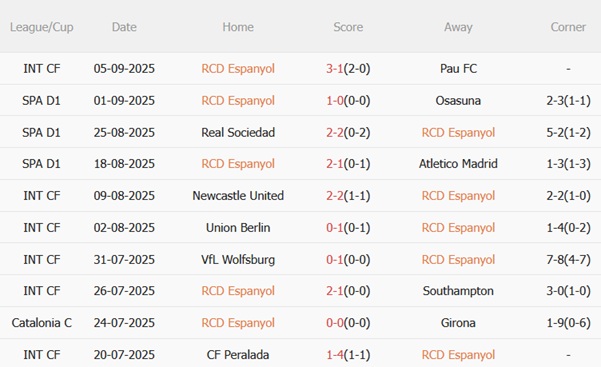Click the League/Cup column header
The width and height of the screenshot is (601, 367).
point(41,27)
